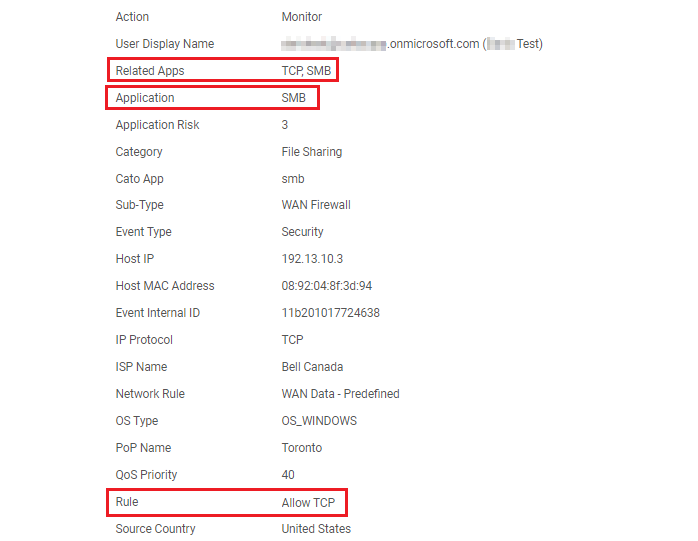The width and height of the screenshot is (698, 541).
Task: Click the SMB application value
Action: [294, 98]
